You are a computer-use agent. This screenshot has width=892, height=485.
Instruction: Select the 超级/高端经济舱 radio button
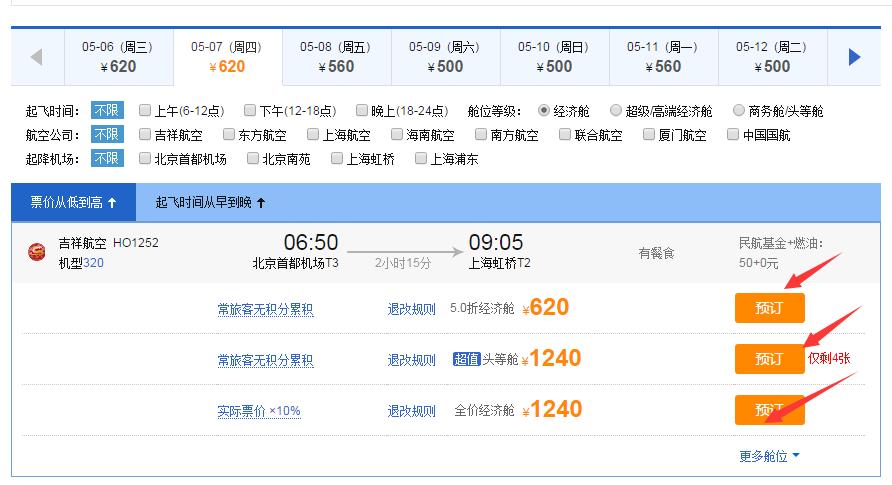616,111
